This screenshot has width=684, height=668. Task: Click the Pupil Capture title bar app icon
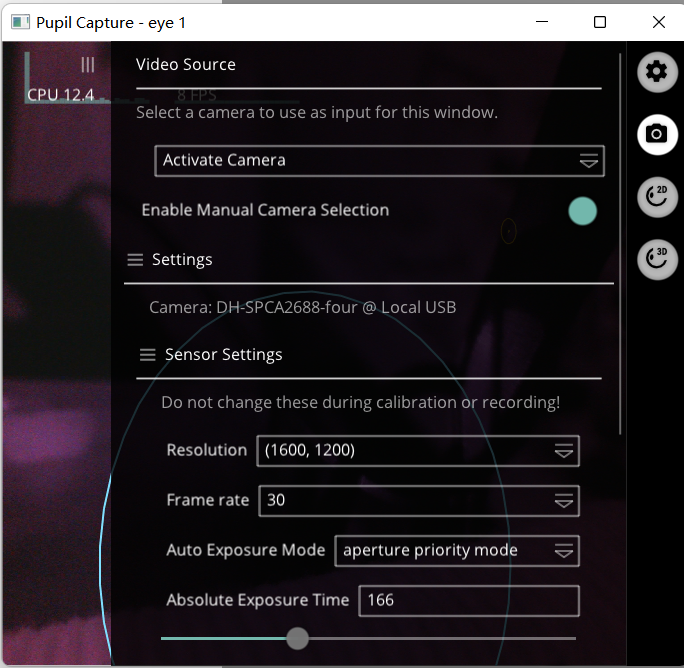(x=20, y=22)
